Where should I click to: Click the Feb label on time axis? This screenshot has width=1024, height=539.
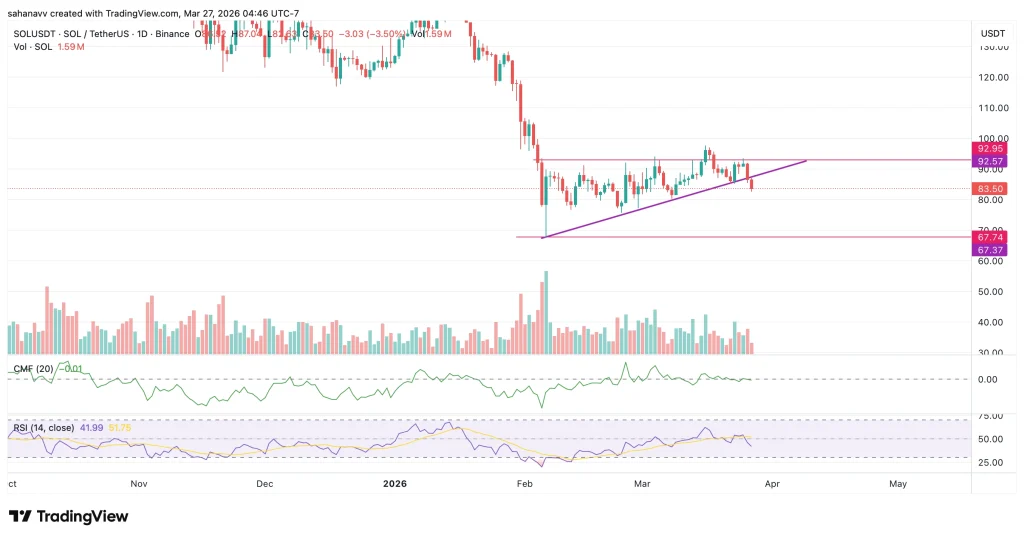click(x=524, y=483)
